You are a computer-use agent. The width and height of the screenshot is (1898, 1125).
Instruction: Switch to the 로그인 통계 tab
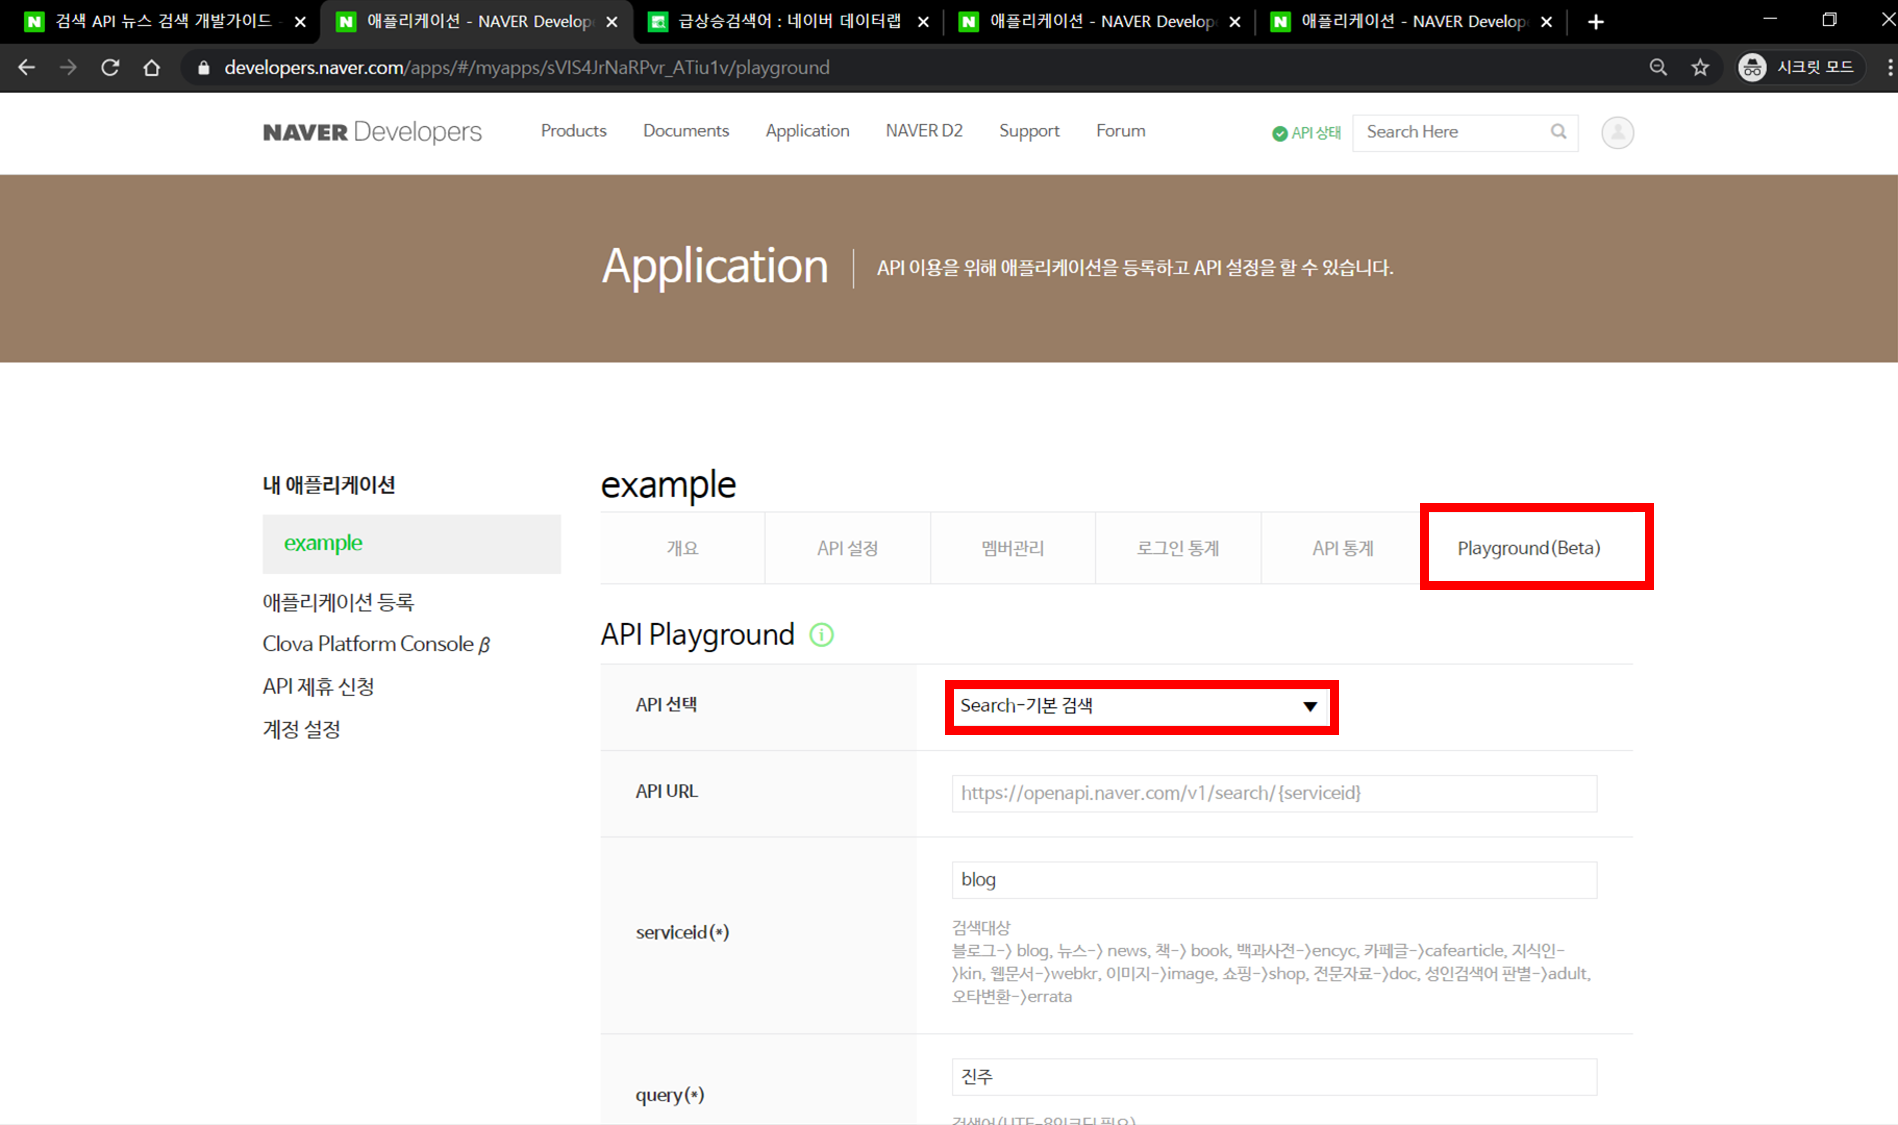pyautogui.click(x=1177, y=548)
